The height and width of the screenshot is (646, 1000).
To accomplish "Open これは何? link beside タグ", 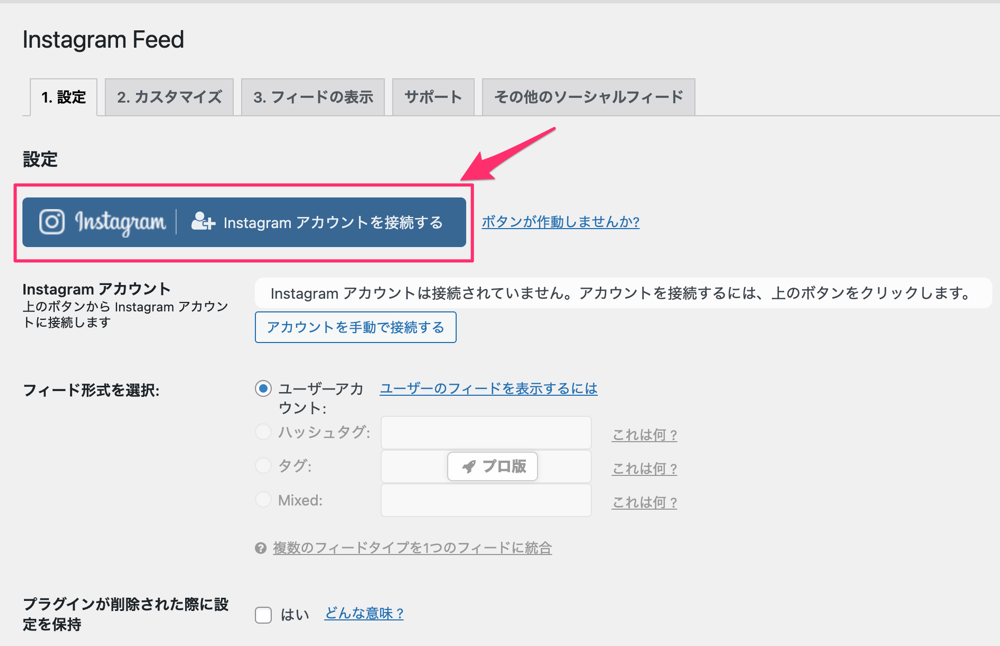I will tap(644, 469).
